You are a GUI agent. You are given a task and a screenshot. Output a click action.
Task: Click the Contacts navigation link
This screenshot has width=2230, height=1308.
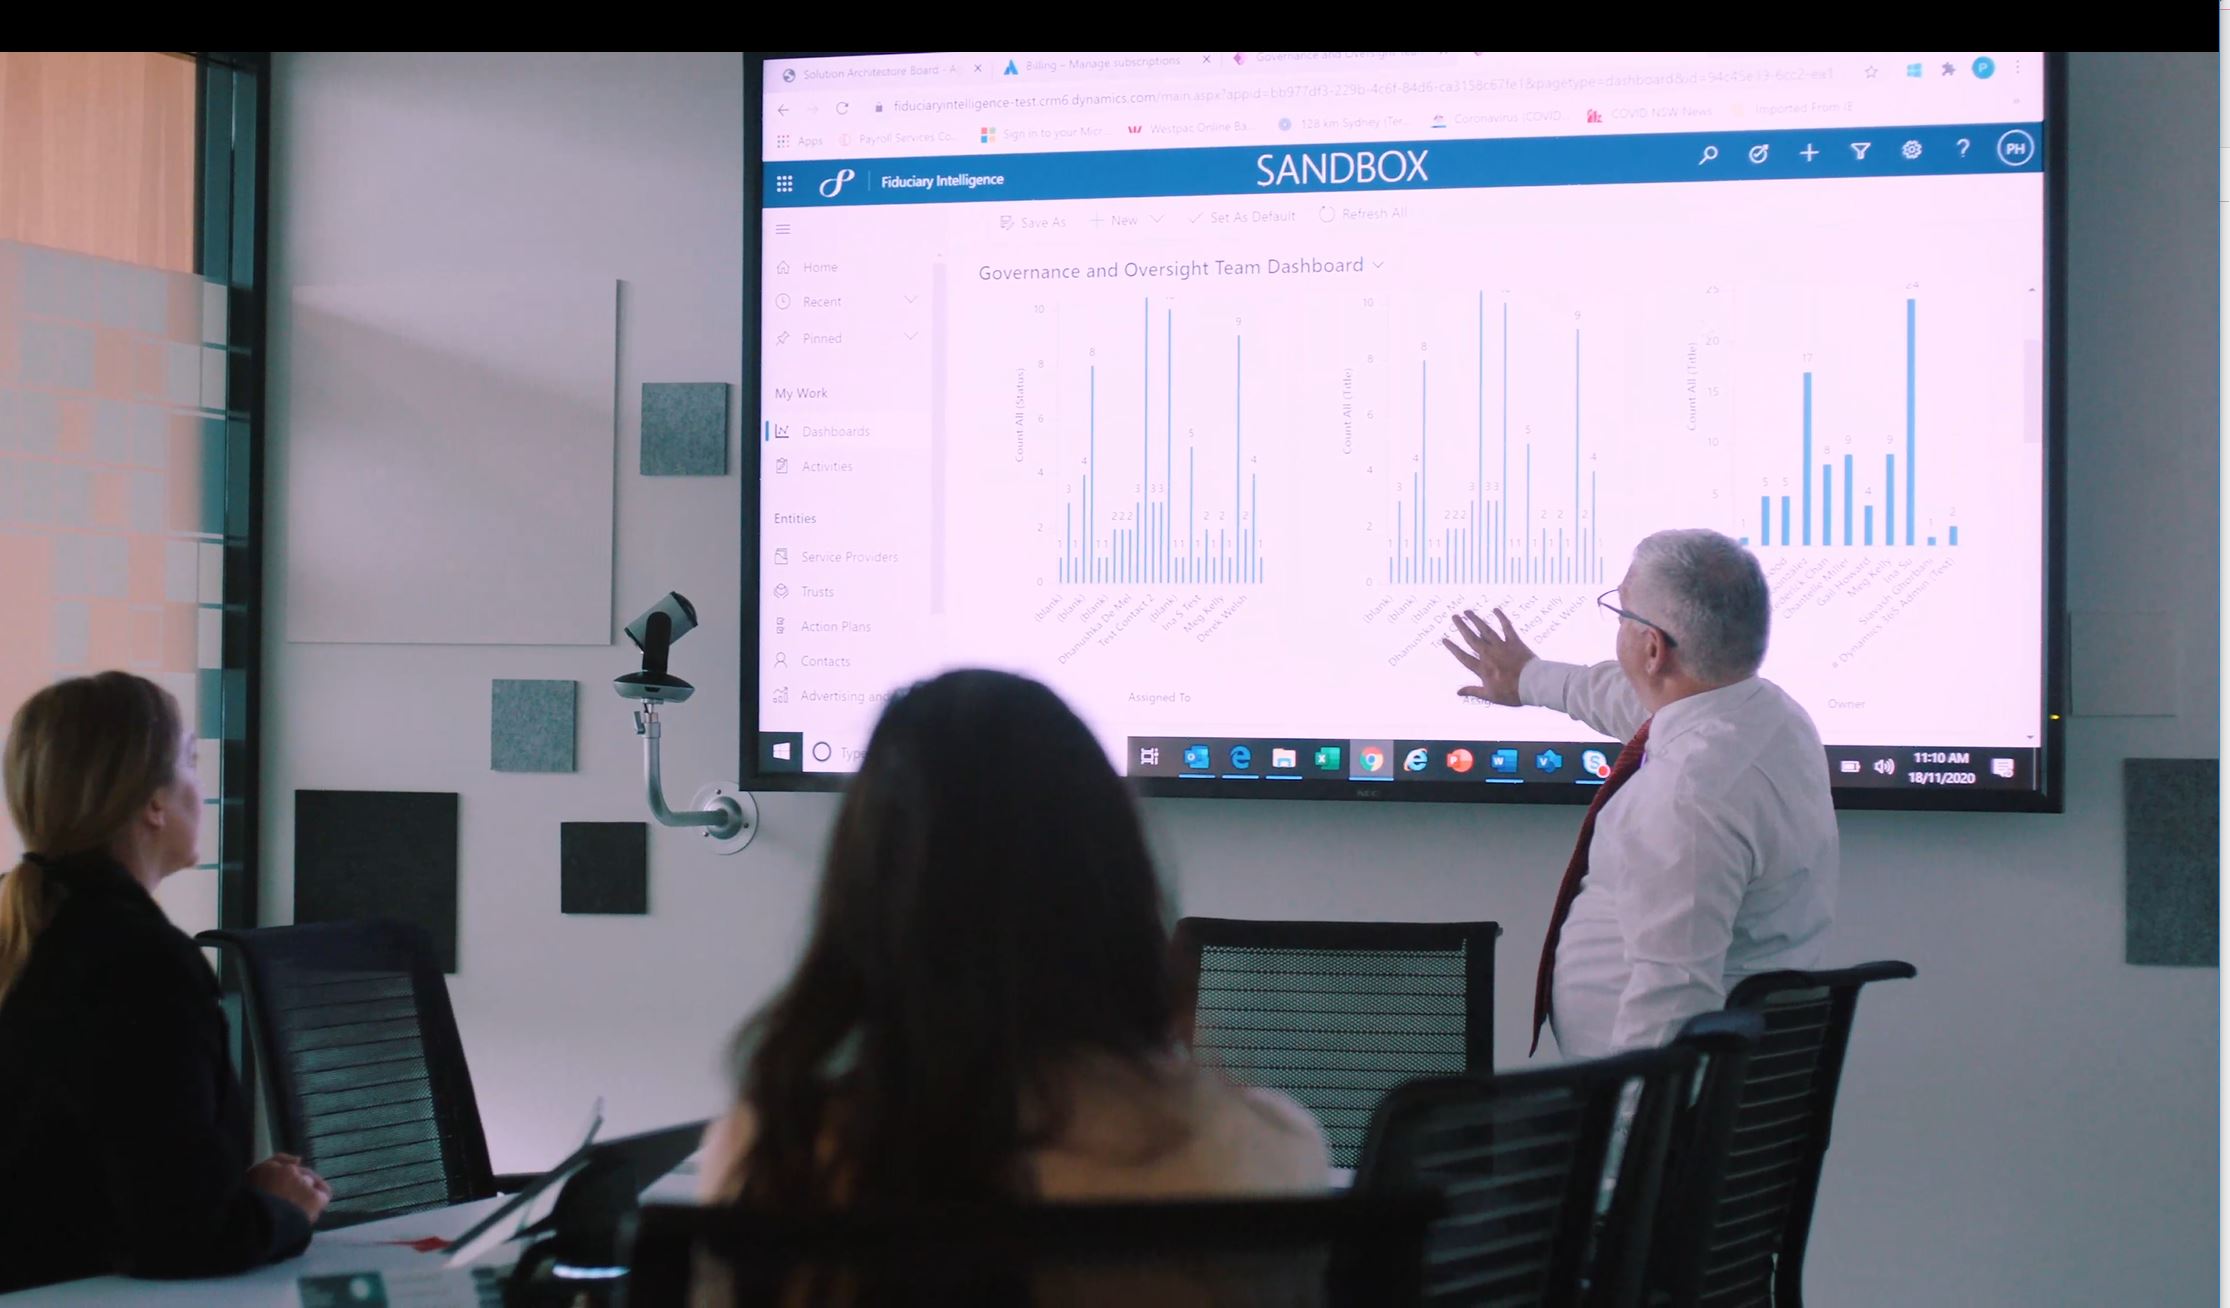point(825,660)
